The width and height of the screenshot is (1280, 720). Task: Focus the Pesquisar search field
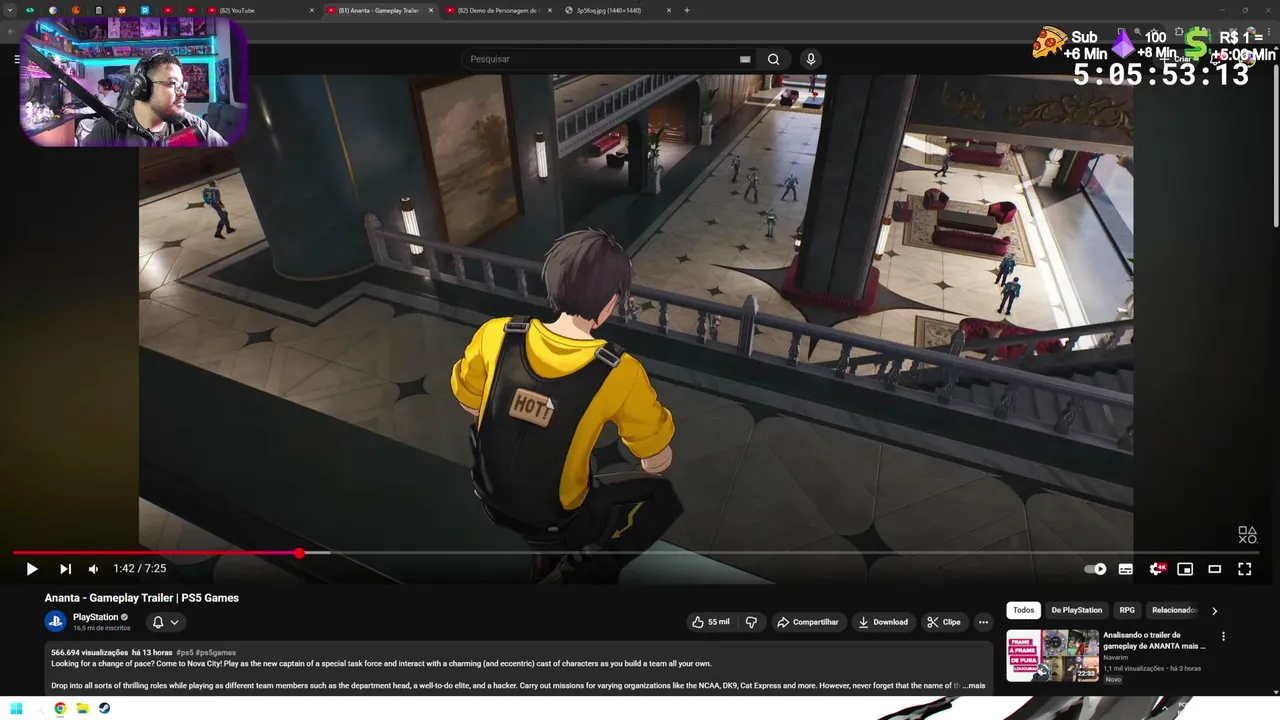tap(600, 59)
